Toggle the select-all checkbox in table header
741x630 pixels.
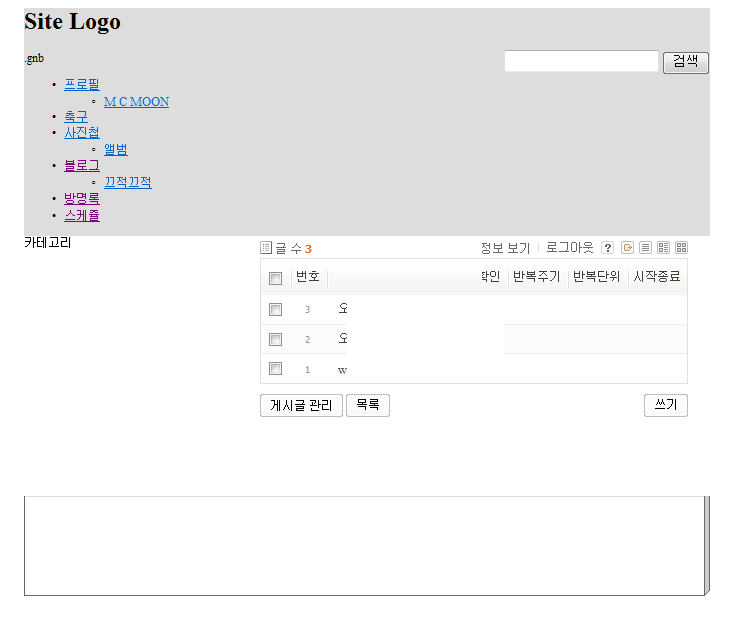pyautogui.click(x=276, y=278)
